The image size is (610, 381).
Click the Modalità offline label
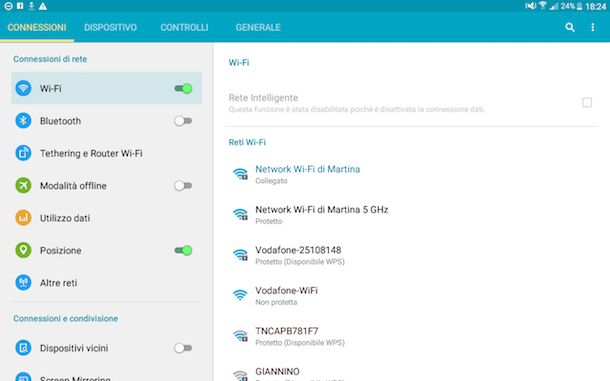click(x=73, y=186)
